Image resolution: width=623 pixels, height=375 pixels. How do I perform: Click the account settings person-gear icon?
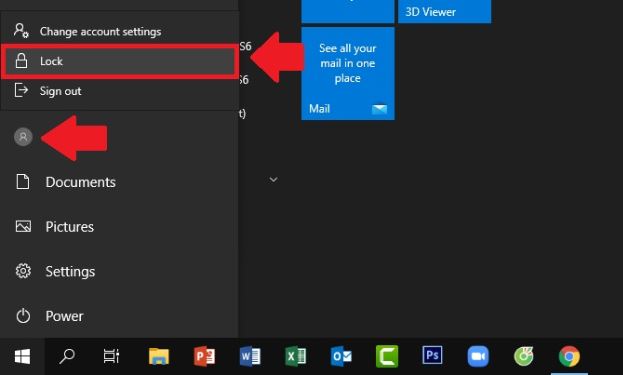coord(21,31)
